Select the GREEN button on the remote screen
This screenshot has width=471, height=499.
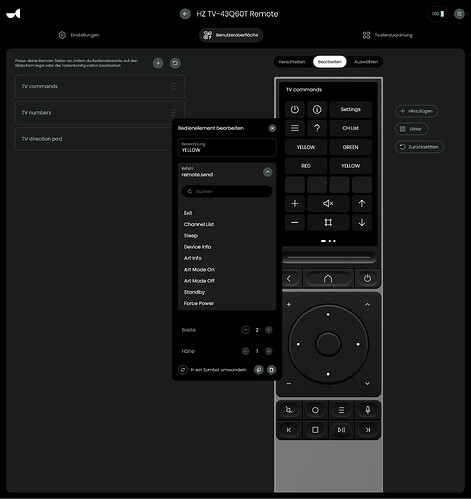[x=350, y=147]
